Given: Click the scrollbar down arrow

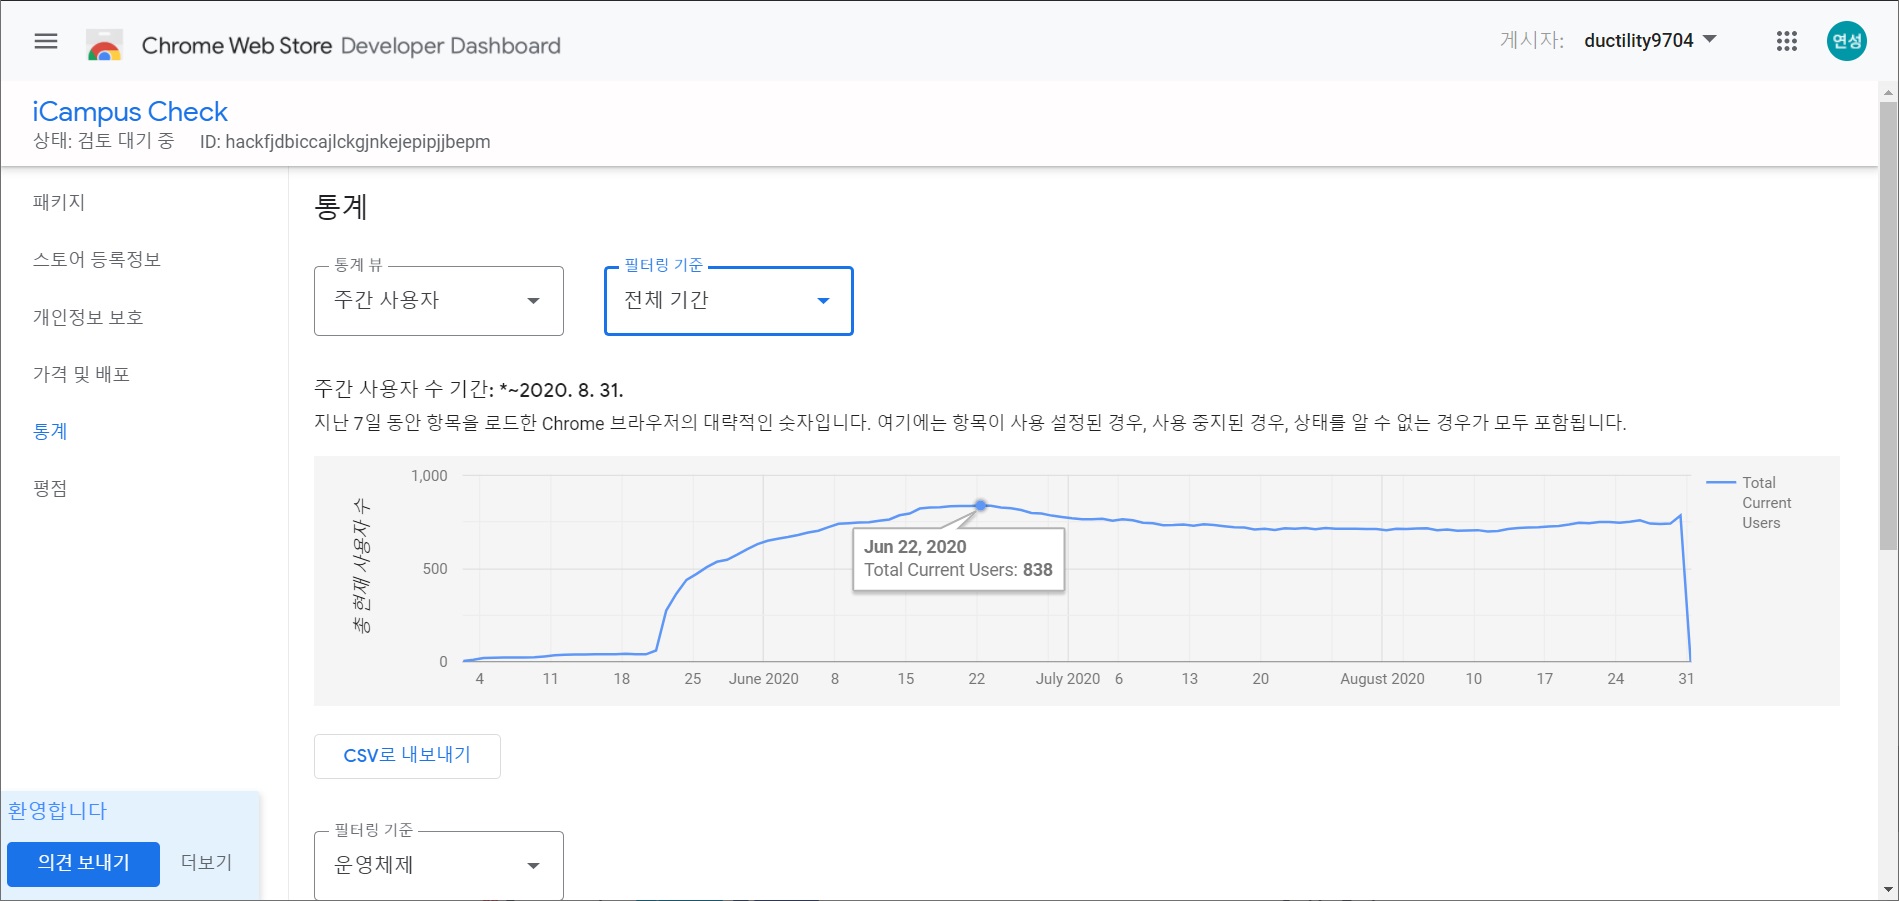Looking at the screenshot, I should (x=1888, y=889).
